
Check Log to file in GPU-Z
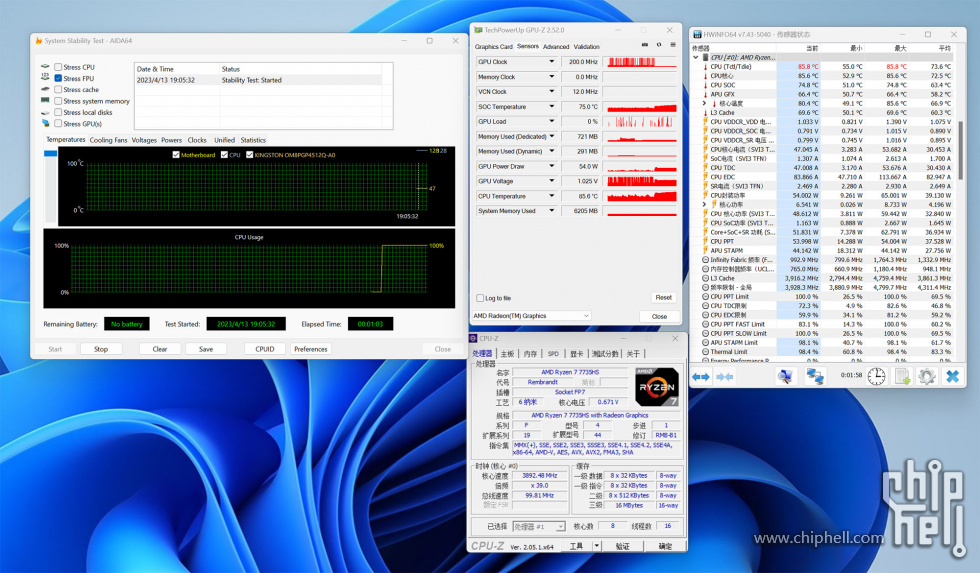click(480, 298)
